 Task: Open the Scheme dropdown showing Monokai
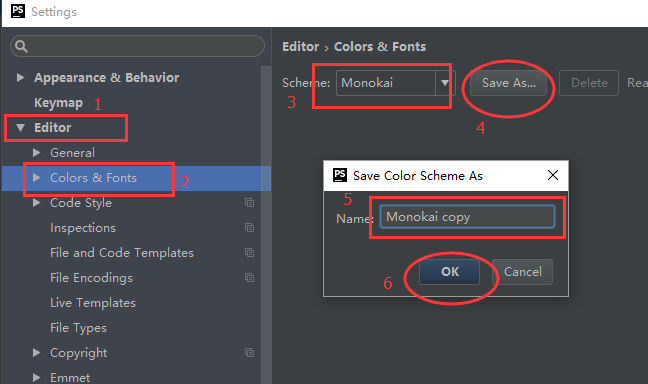coord(445,83)
